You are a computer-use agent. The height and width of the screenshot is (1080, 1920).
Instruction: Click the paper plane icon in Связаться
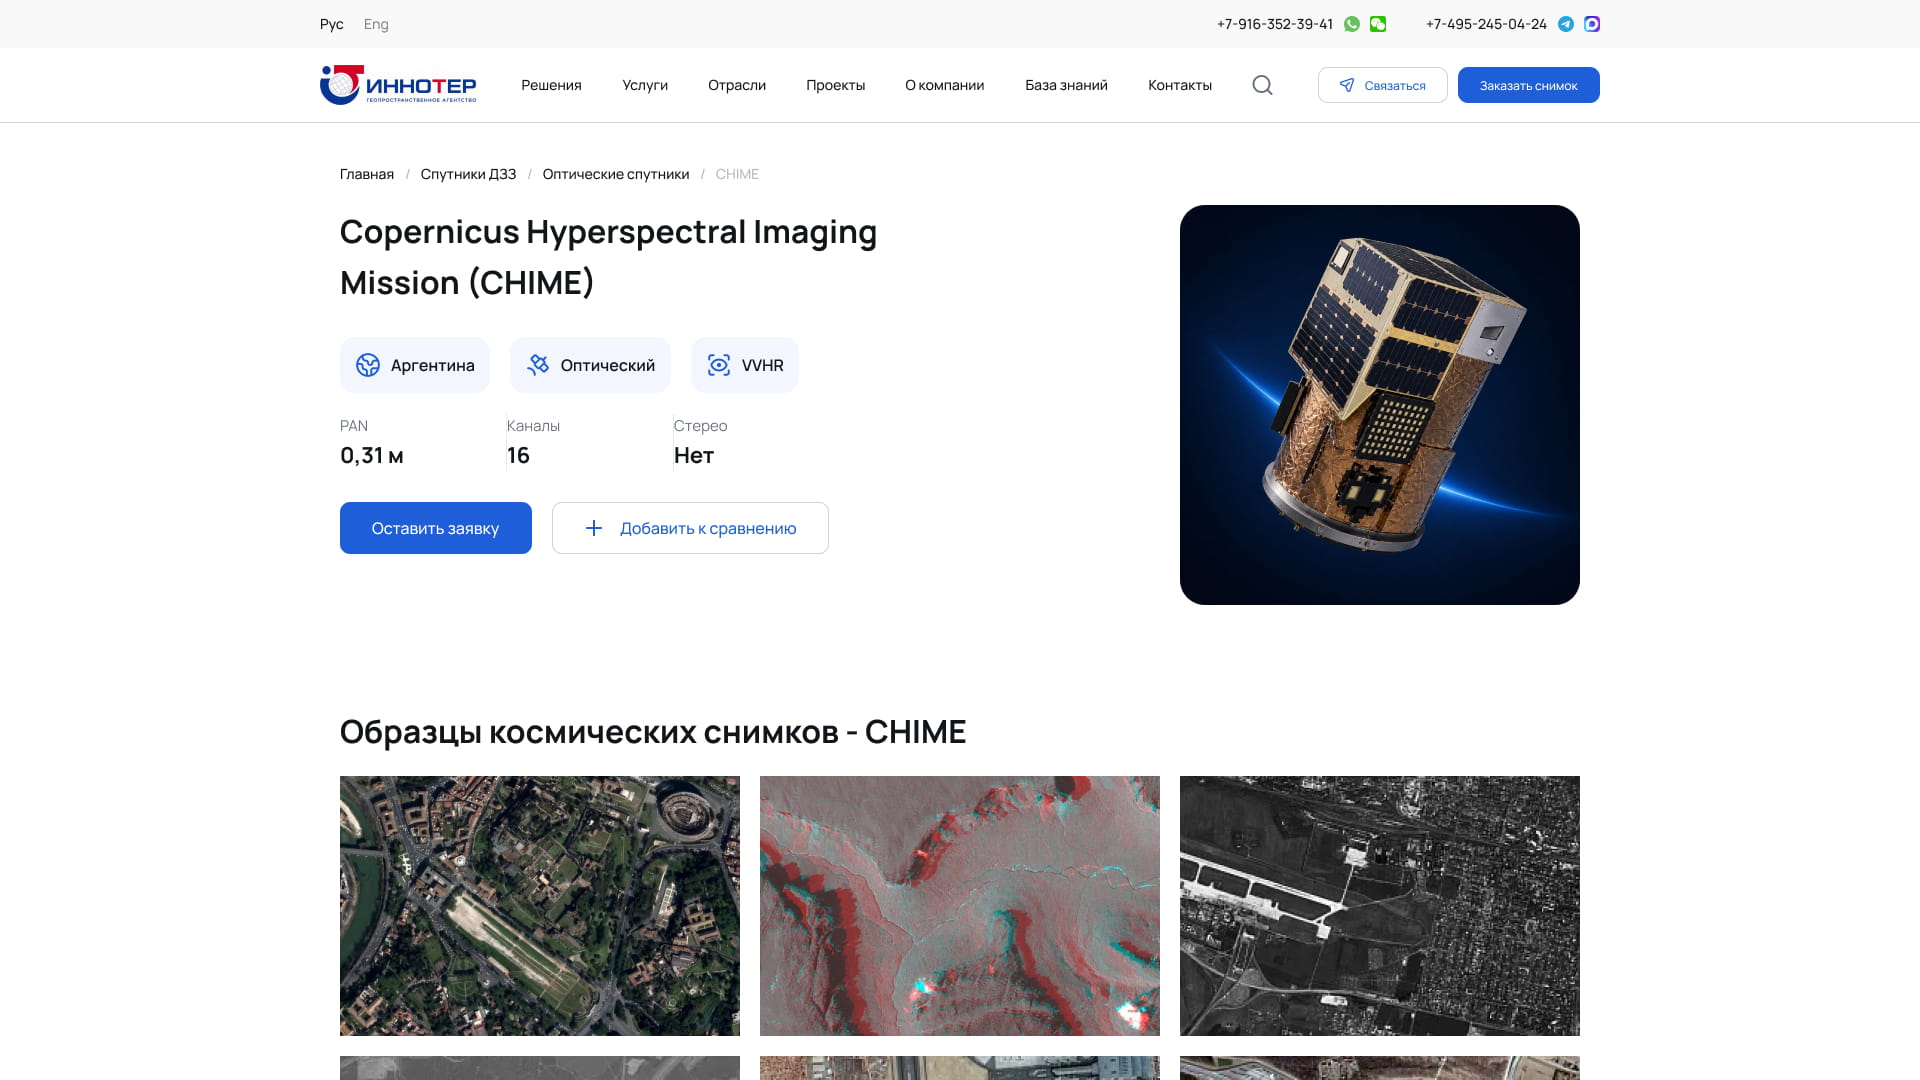(x=1347, y=85)
